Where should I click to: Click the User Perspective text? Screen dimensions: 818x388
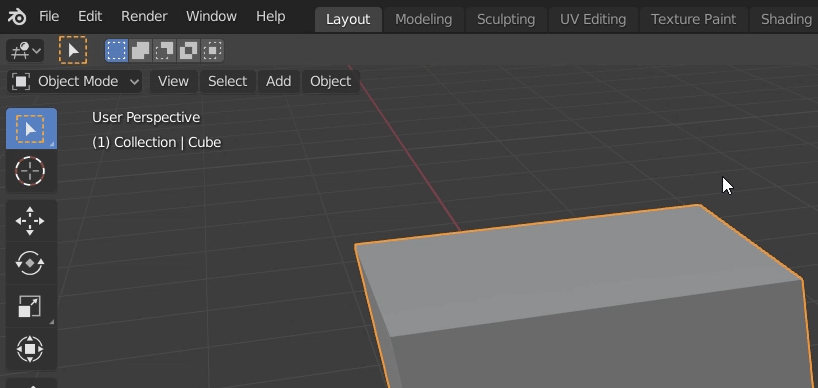pyautogui.click(x=146, y=117)
